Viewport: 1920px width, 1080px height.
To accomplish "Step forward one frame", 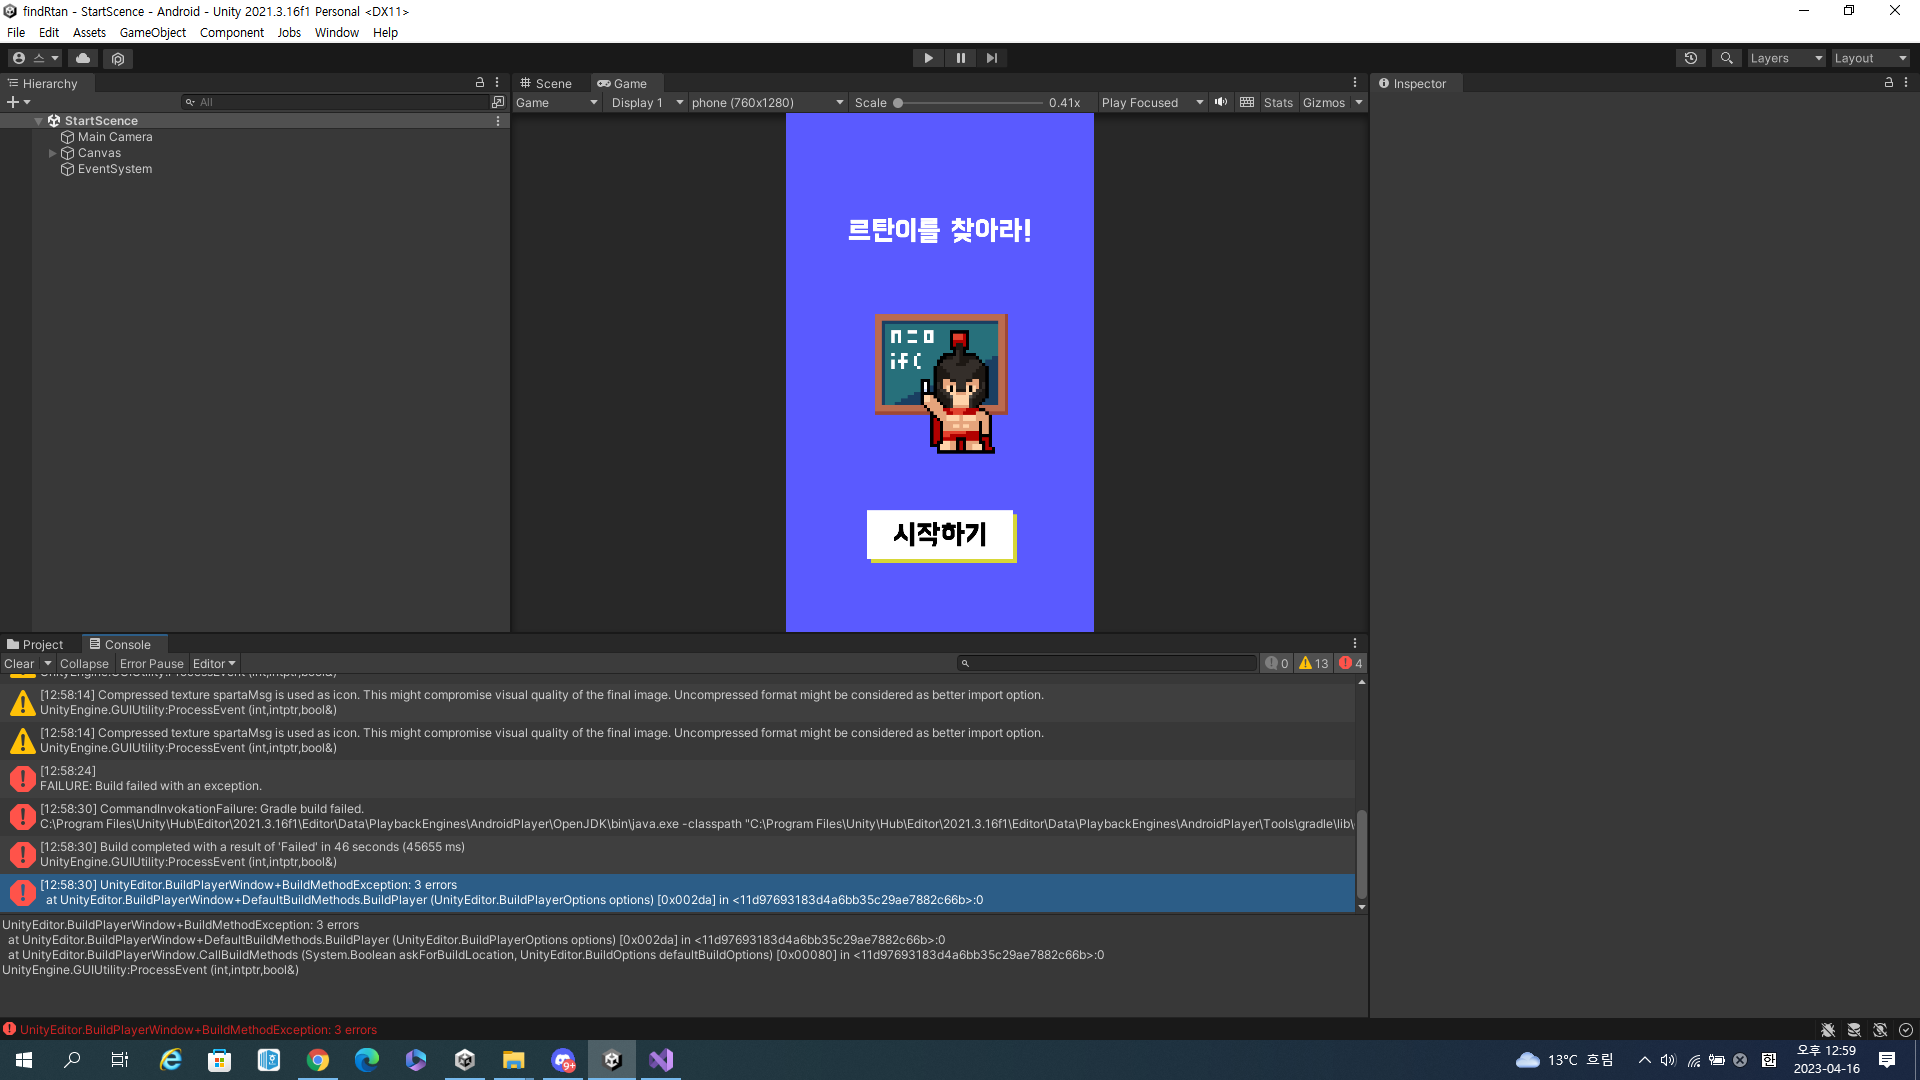I will 992,58.
